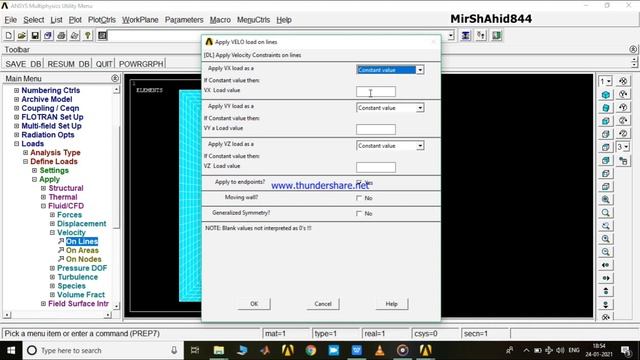Open the Select menu
This screenshot has width=640, height=360.
click(x=33, y=20)
